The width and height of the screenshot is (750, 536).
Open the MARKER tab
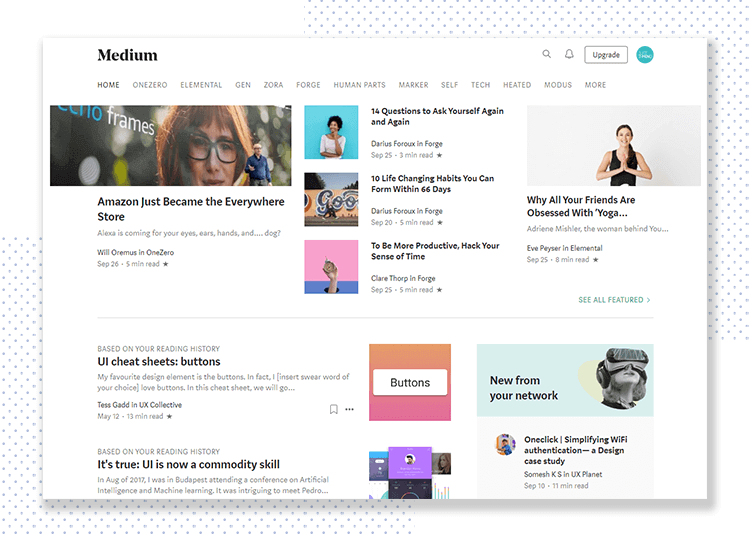[413, 85]
